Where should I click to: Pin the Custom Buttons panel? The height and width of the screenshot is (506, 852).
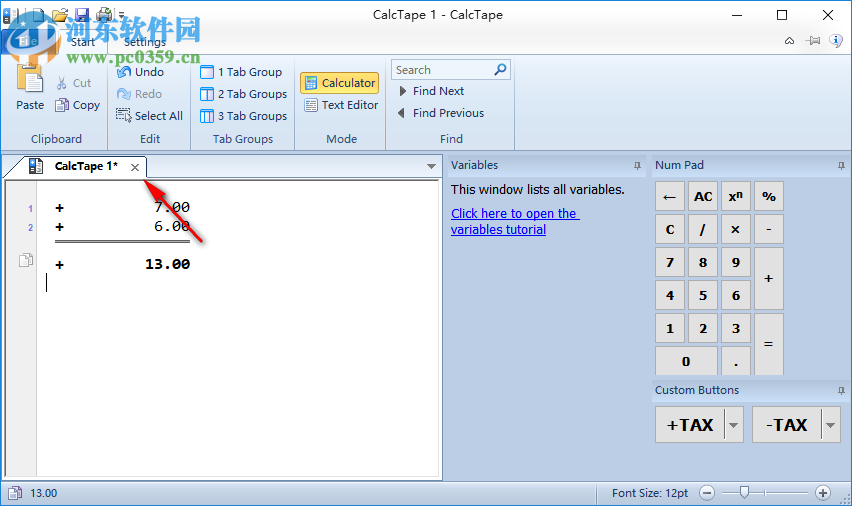tap(841, 391)
